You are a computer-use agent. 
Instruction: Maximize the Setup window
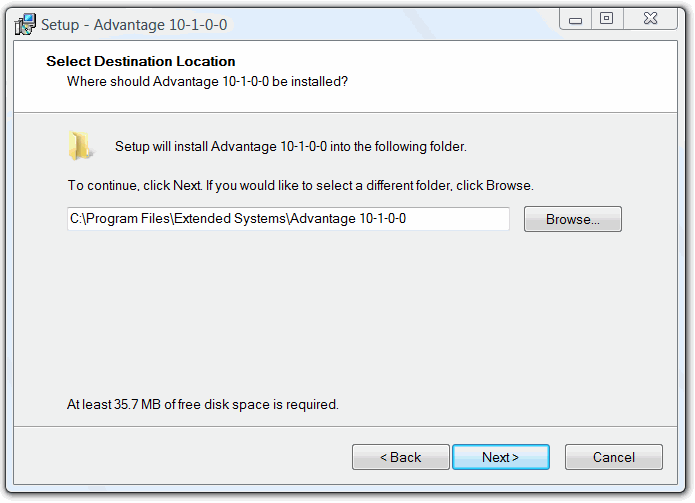pos(606,19)
